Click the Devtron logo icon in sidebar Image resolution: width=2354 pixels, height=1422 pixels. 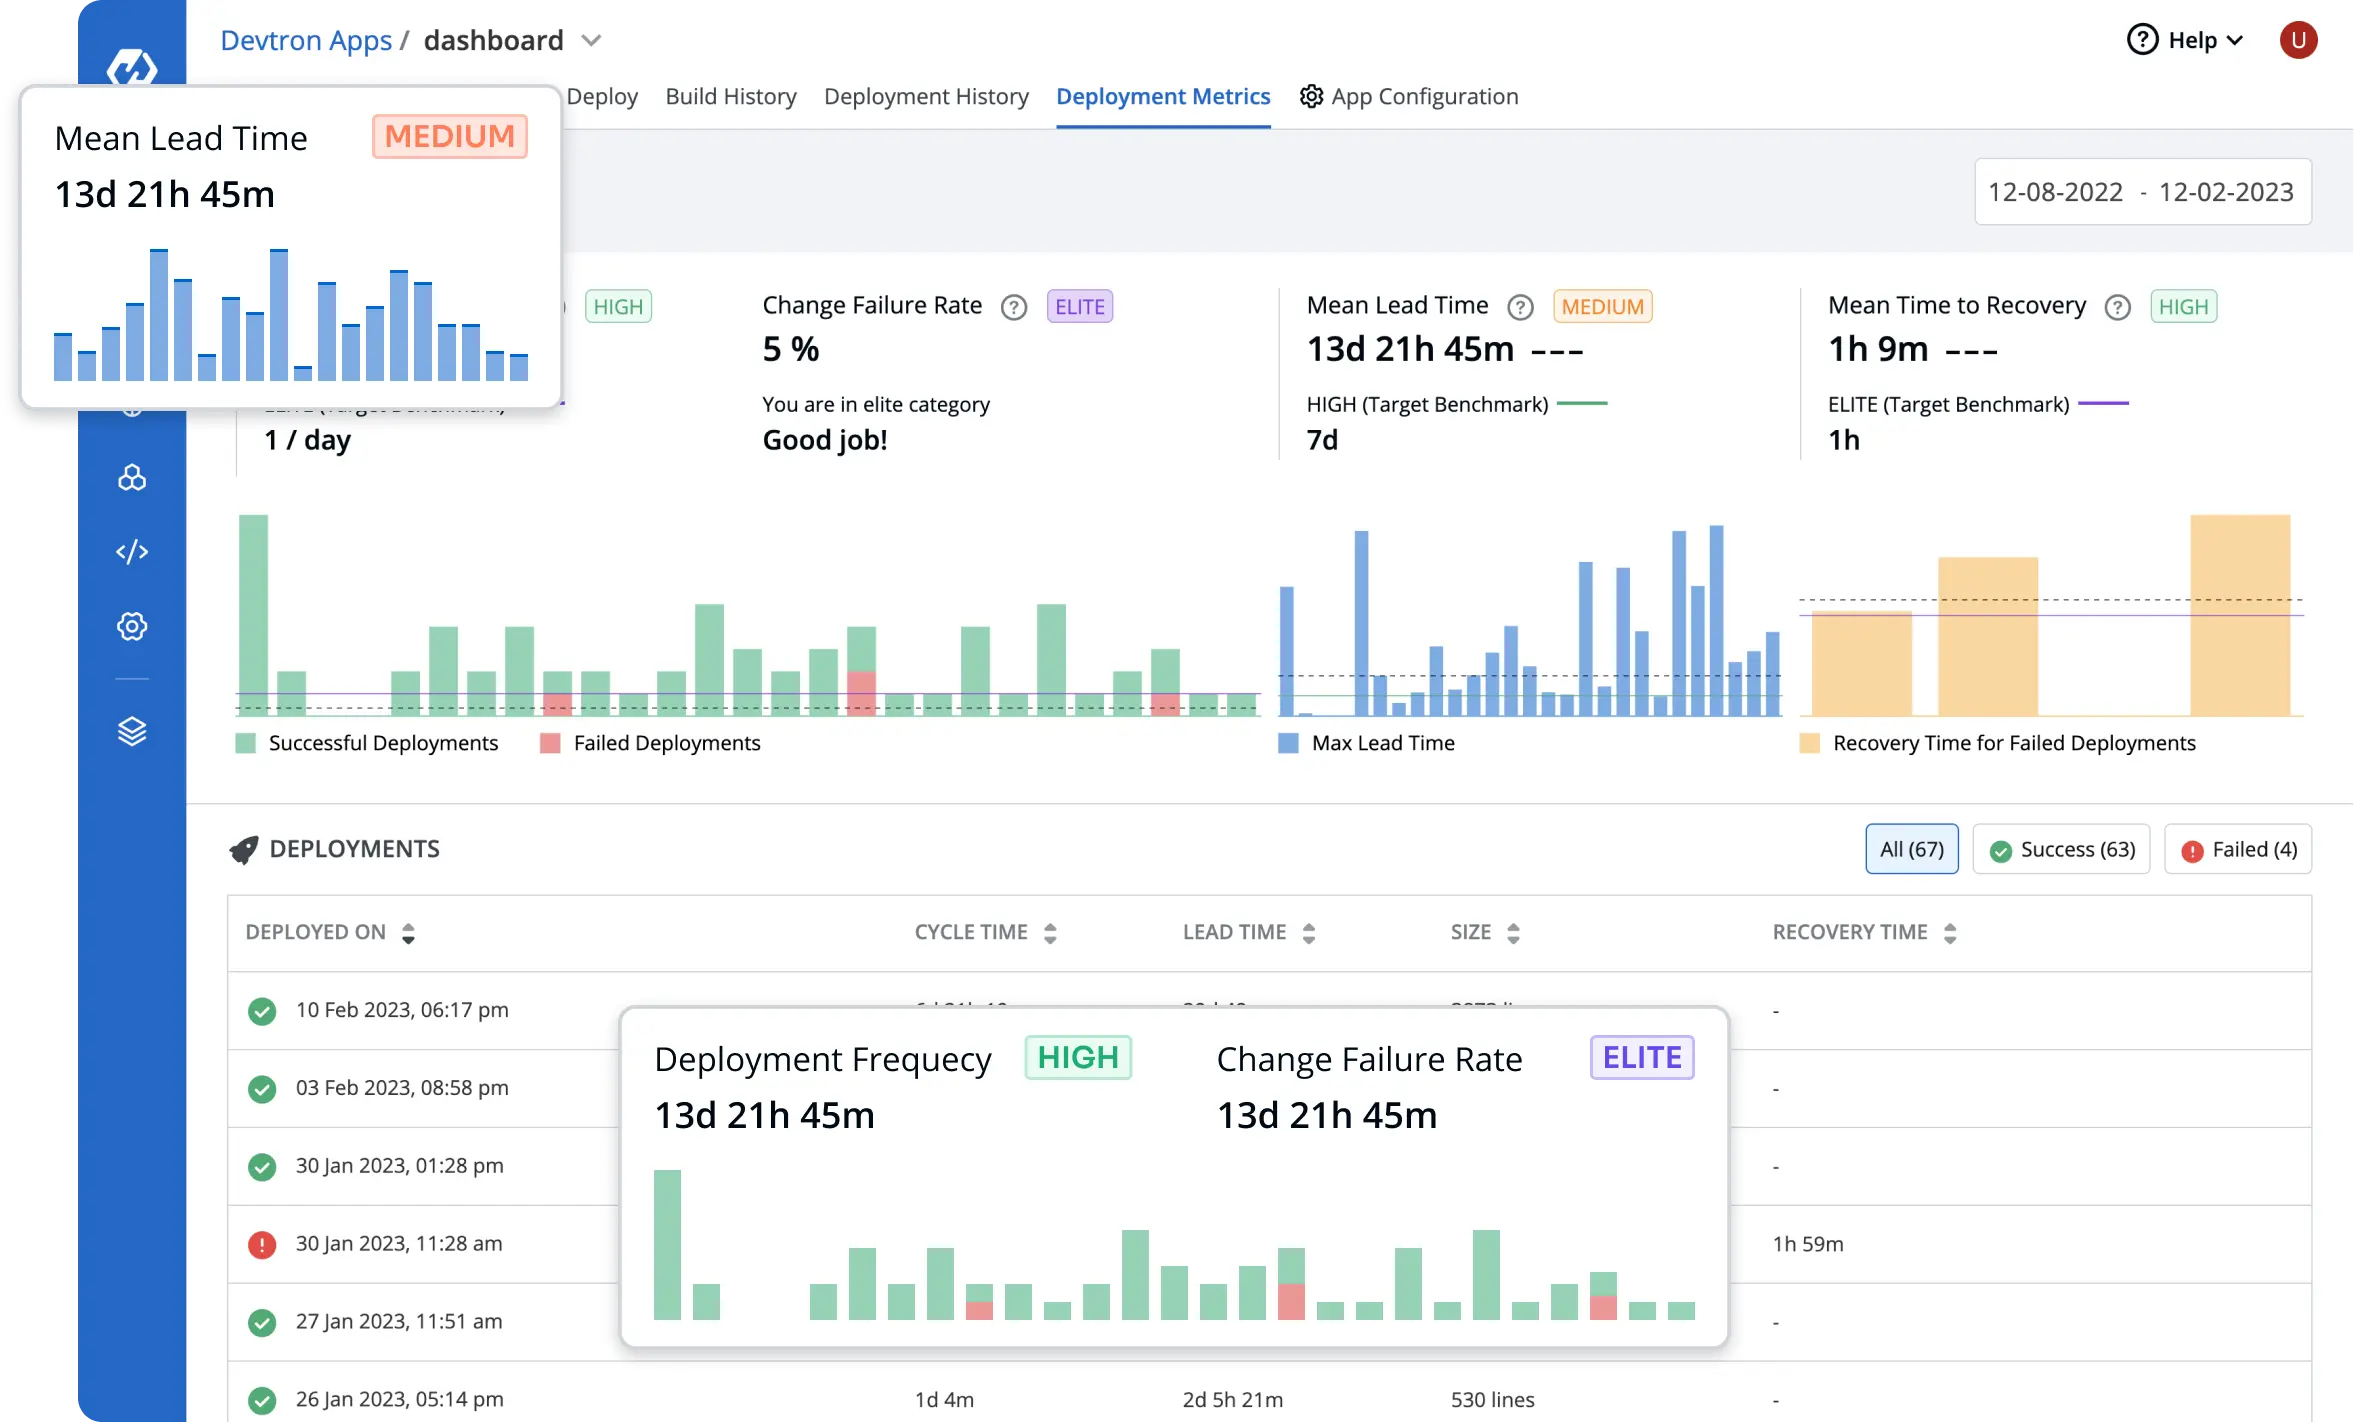(132, 66)
